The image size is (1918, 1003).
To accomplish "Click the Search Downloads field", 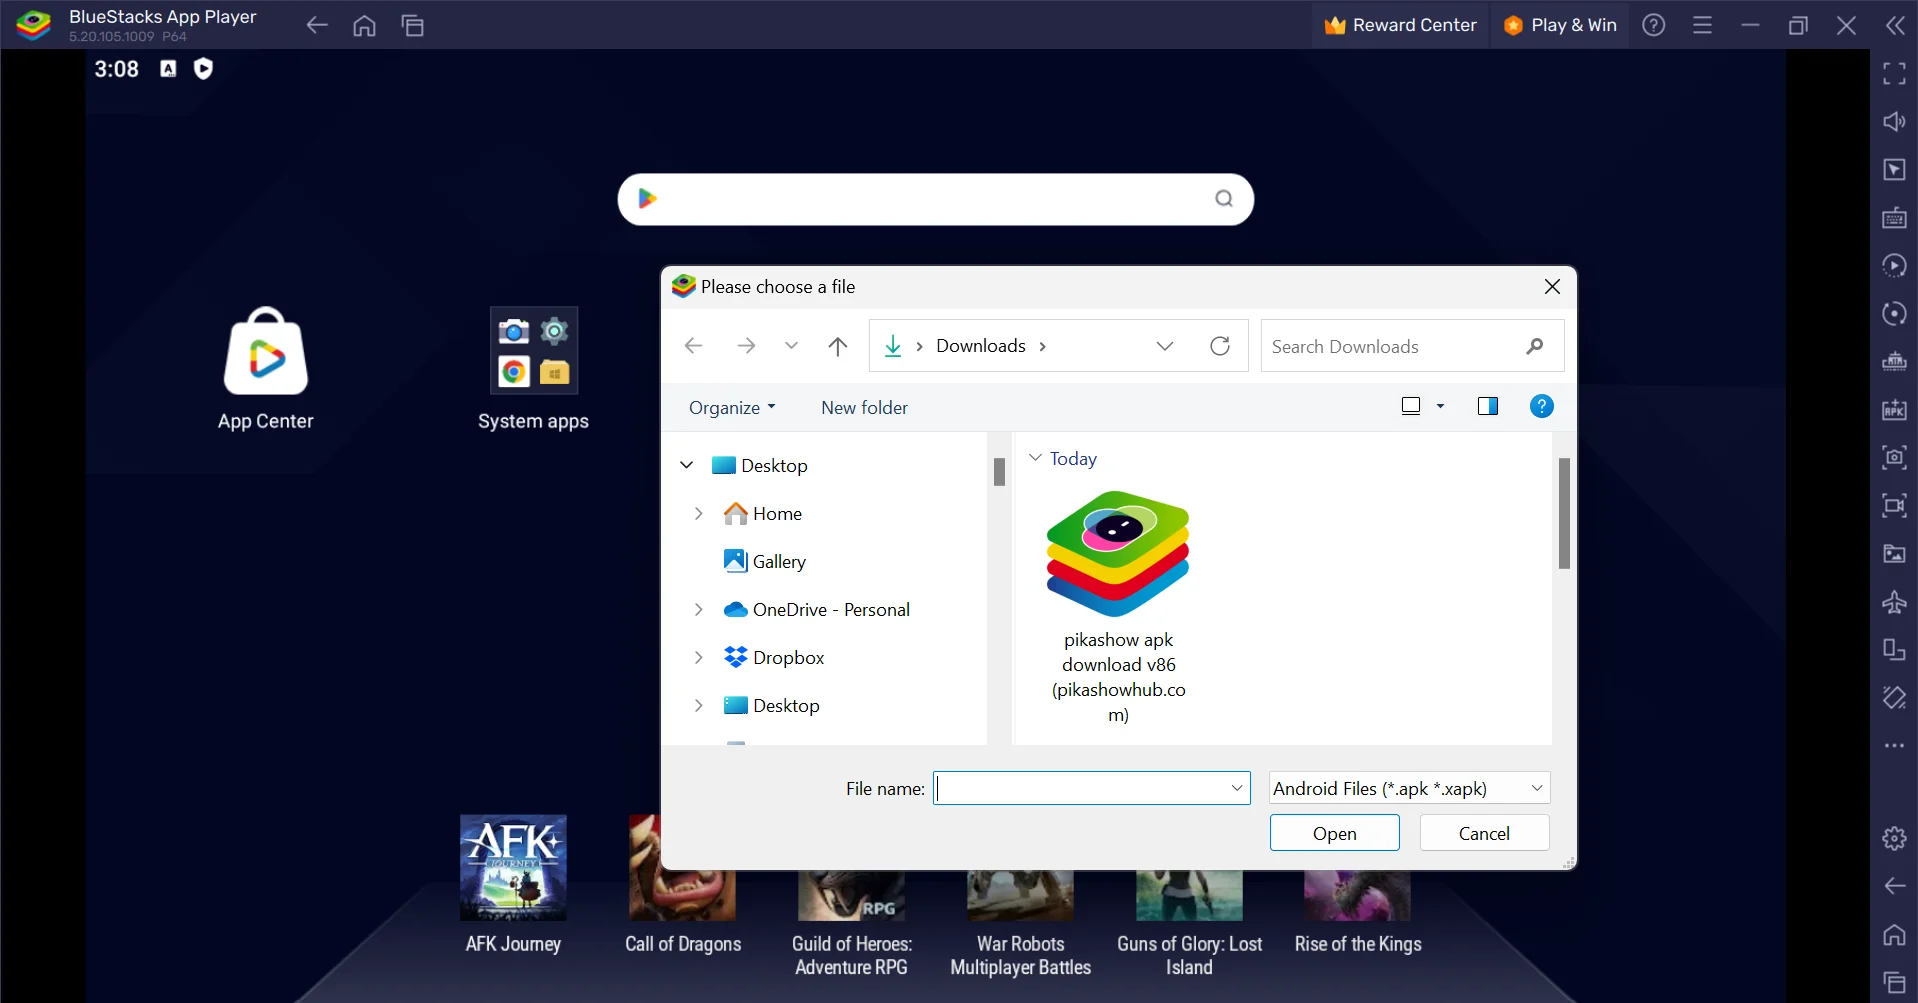I will click(1412, 346).
